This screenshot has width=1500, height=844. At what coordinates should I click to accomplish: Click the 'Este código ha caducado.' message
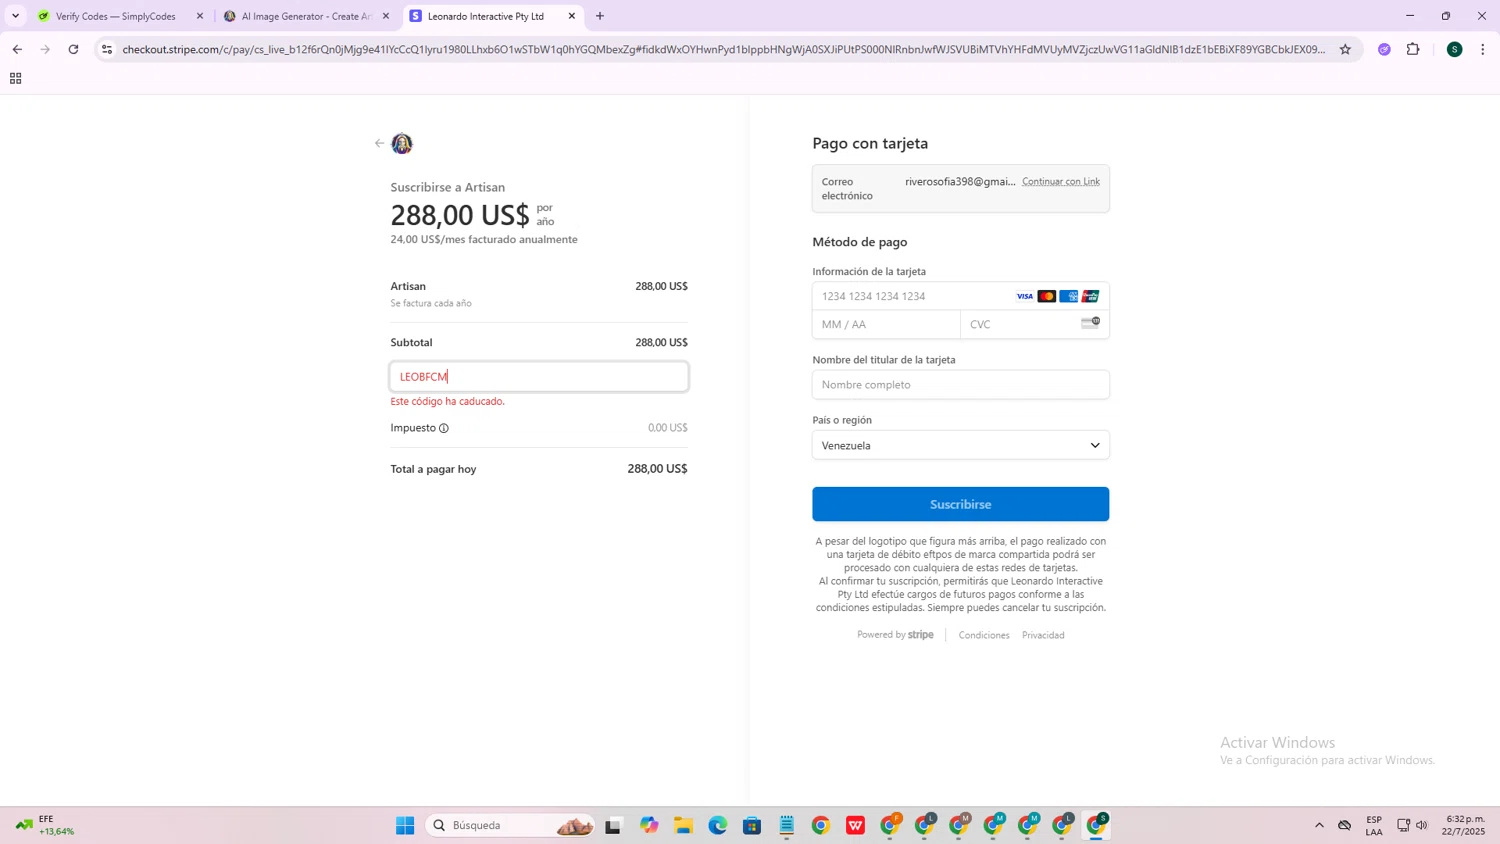[x=447, y=401]
